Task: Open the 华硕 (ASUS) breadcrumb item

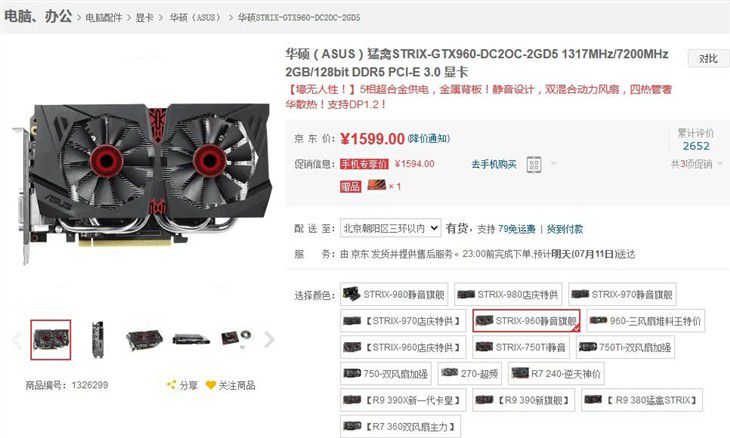Action: (x=195, y=18)
